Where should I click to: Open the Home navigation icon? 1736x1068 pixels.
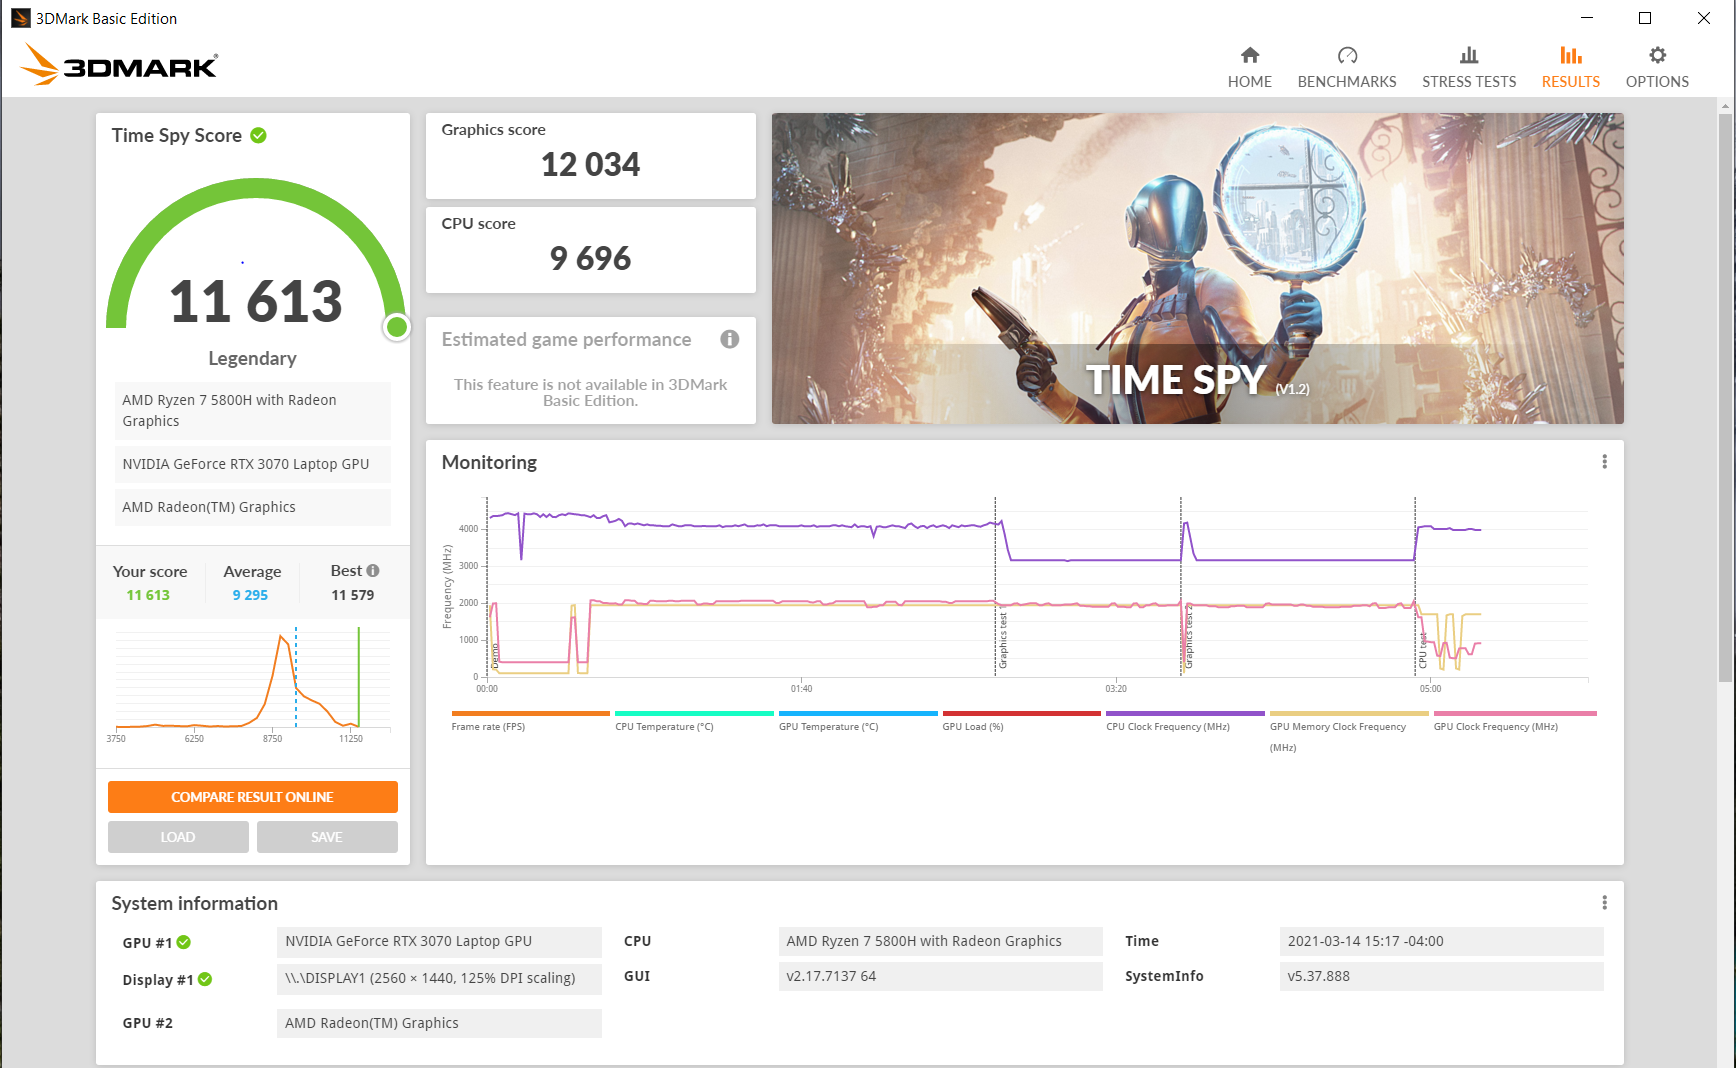pos(1249,55)
